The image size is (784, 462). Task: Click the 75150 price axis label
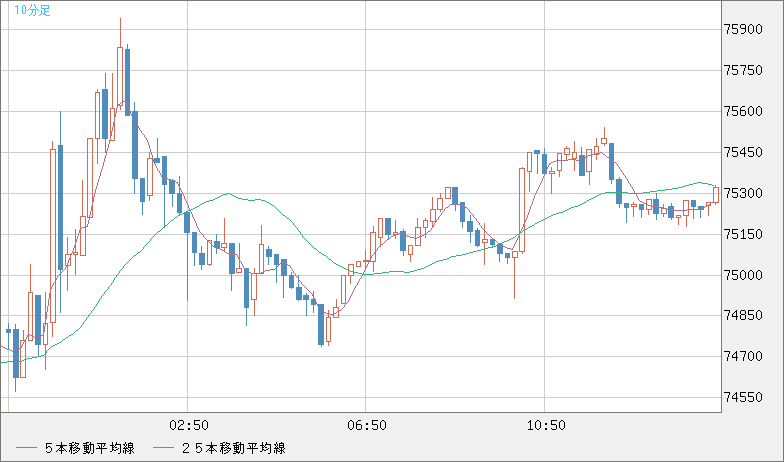click(x=743, y=234)
